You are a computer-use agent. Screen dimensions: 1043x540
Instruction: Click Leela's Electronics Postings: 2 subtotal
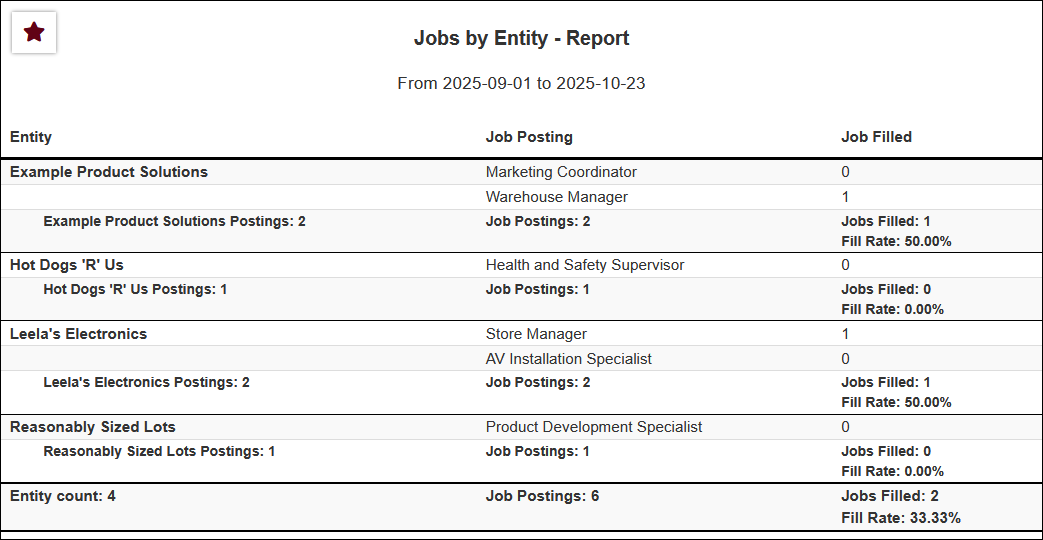click(x=146, y=382)
